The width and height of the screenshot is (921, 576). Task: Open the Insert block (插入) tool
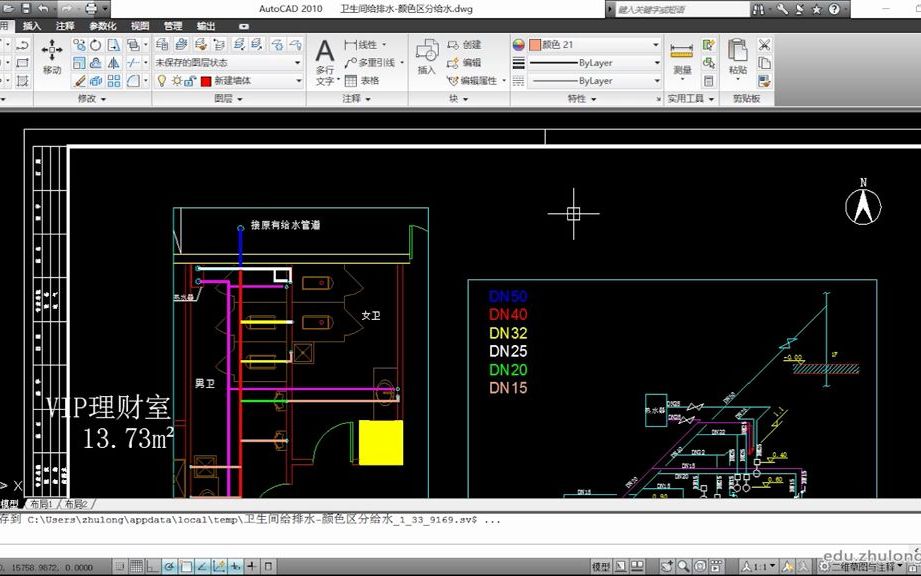click(x=427, y=57)
